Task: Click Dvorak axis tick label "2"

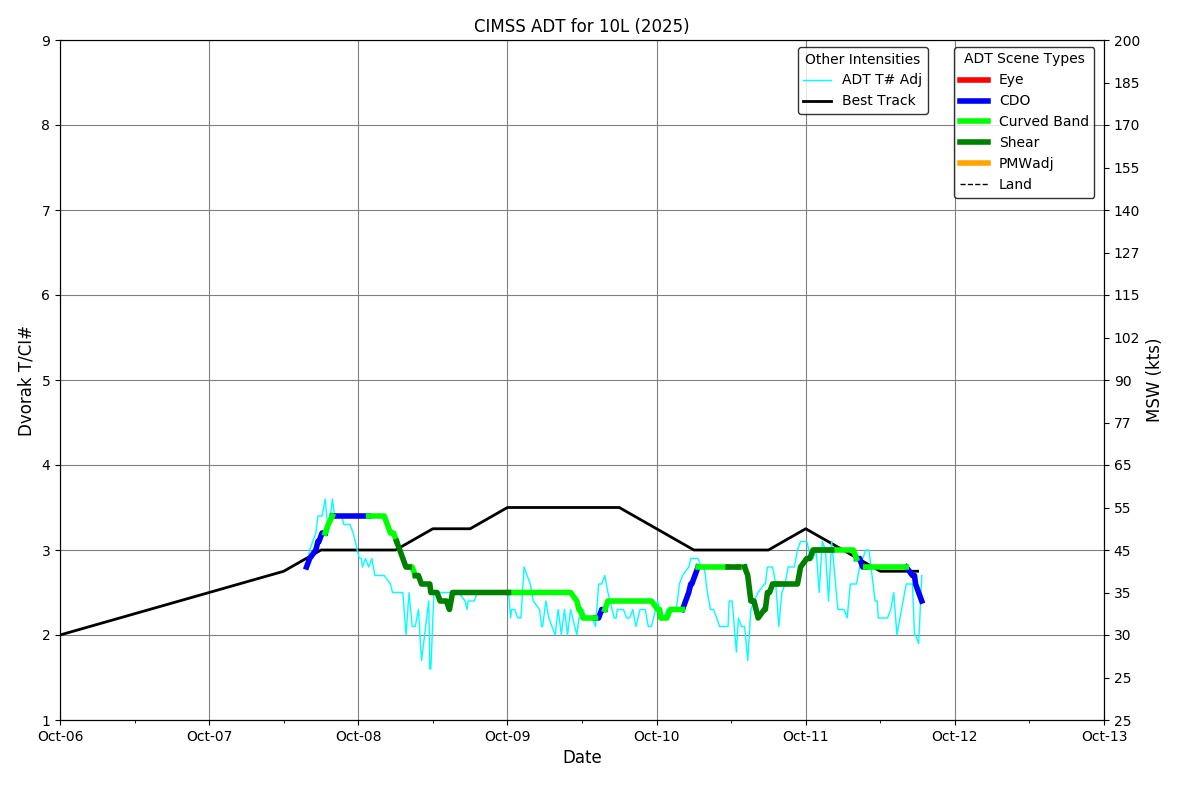Action: coord(46,636)
